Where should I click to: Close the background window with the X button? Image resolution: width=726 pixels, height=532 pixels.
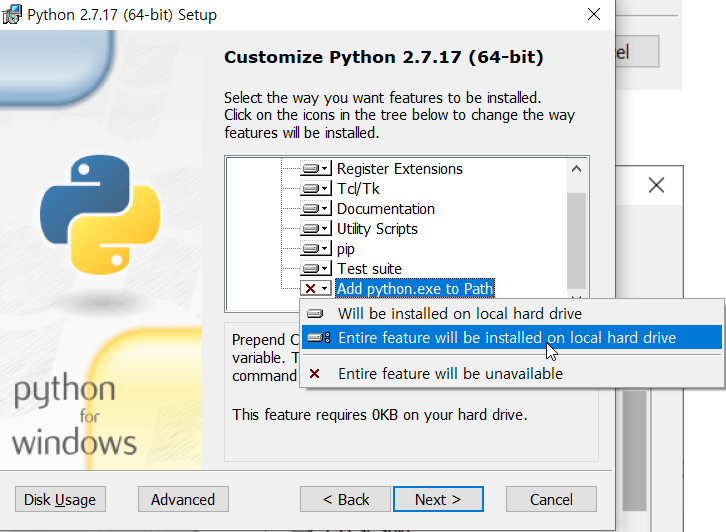pyautogui.click(x=656, y=185)
